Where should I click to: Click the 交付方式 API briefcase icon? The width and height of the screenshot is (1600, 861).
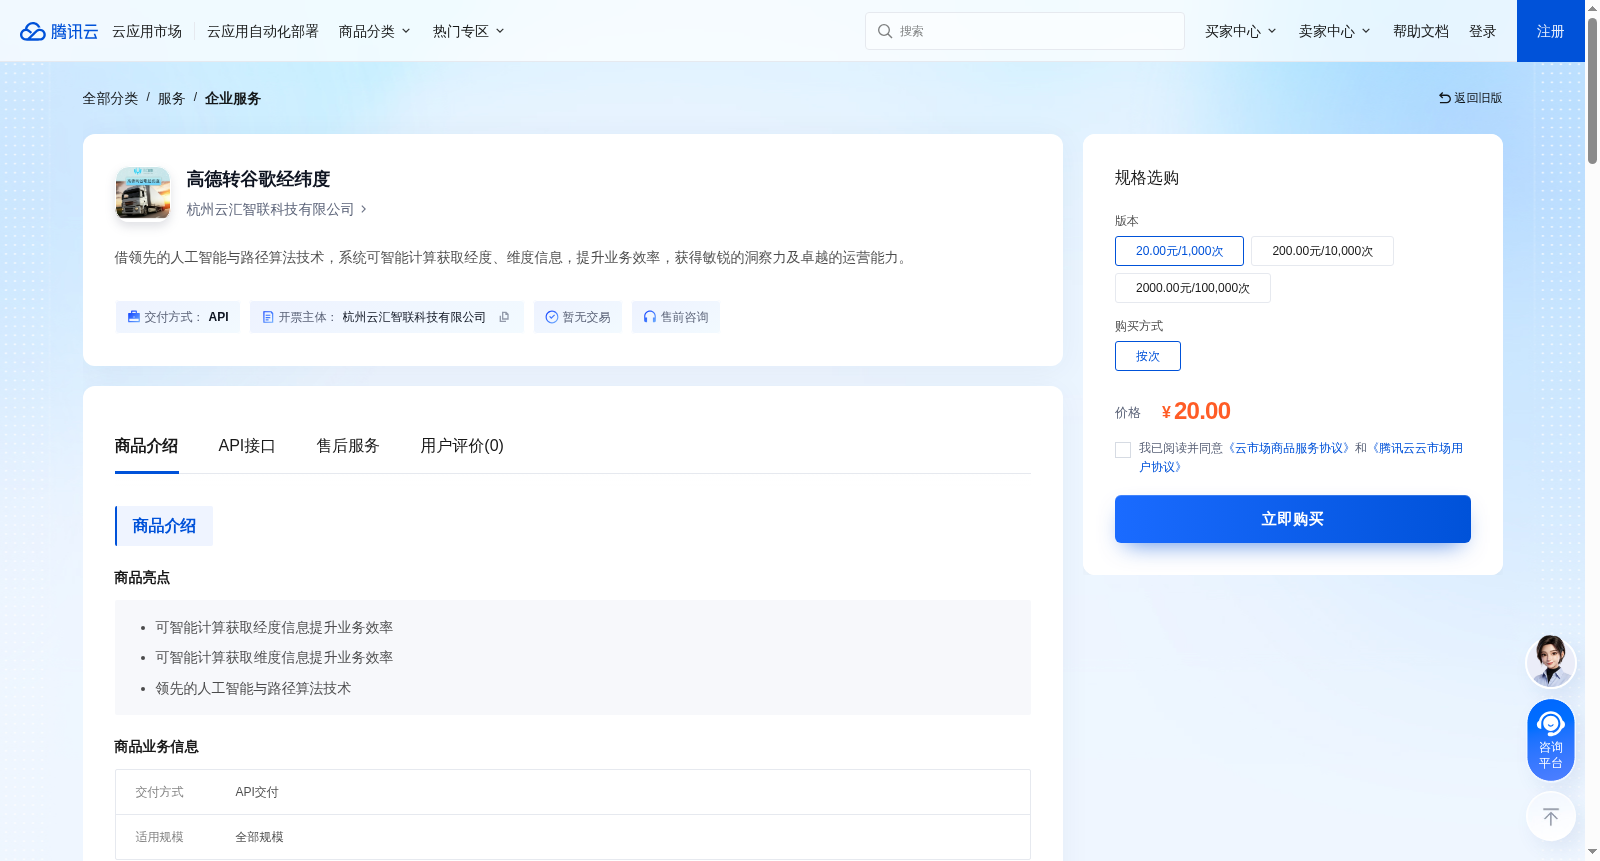pyautogui.click(x=134, y=317)
